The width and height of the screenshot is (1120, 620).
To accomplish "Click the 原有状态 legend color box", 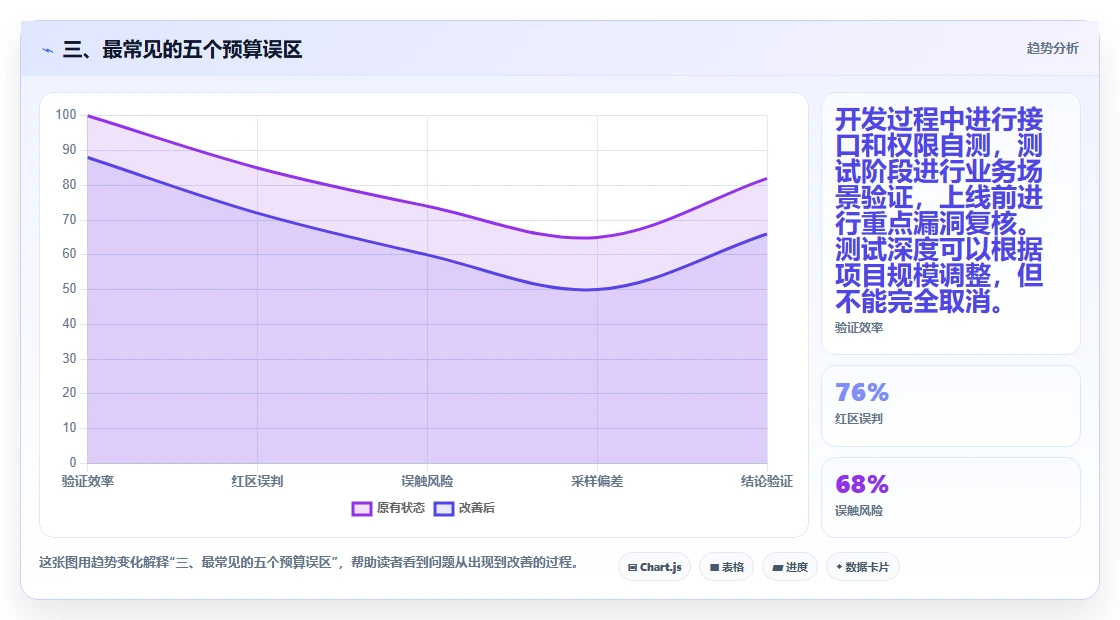I will [361, 509].
